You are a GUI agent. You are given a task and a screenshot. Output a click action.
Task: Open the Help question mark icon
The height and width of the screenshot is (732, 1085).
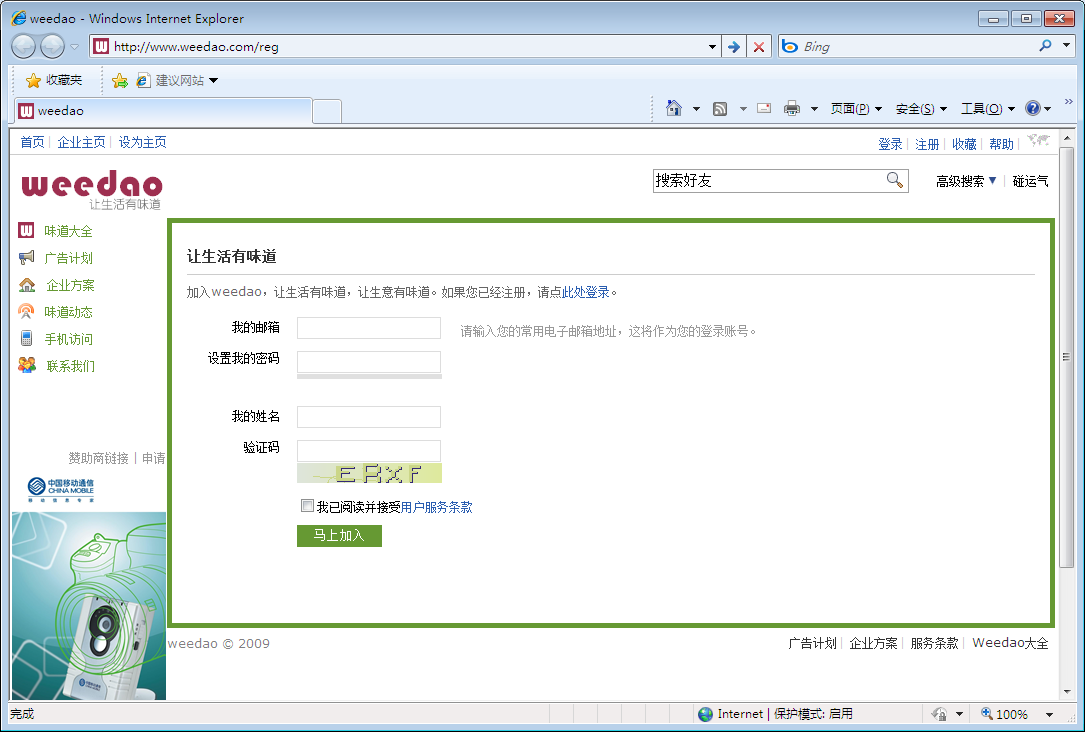pyautogui.click(x=1033, y=108)
